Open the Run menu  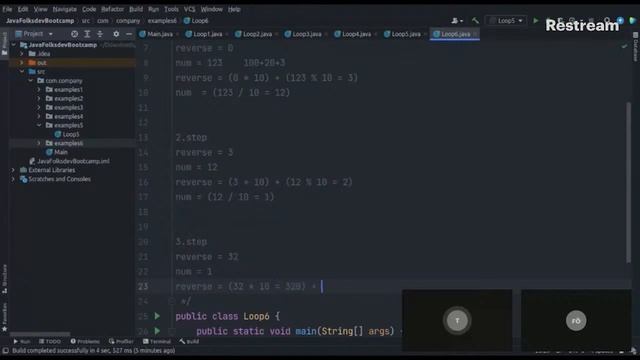[153, 9]
